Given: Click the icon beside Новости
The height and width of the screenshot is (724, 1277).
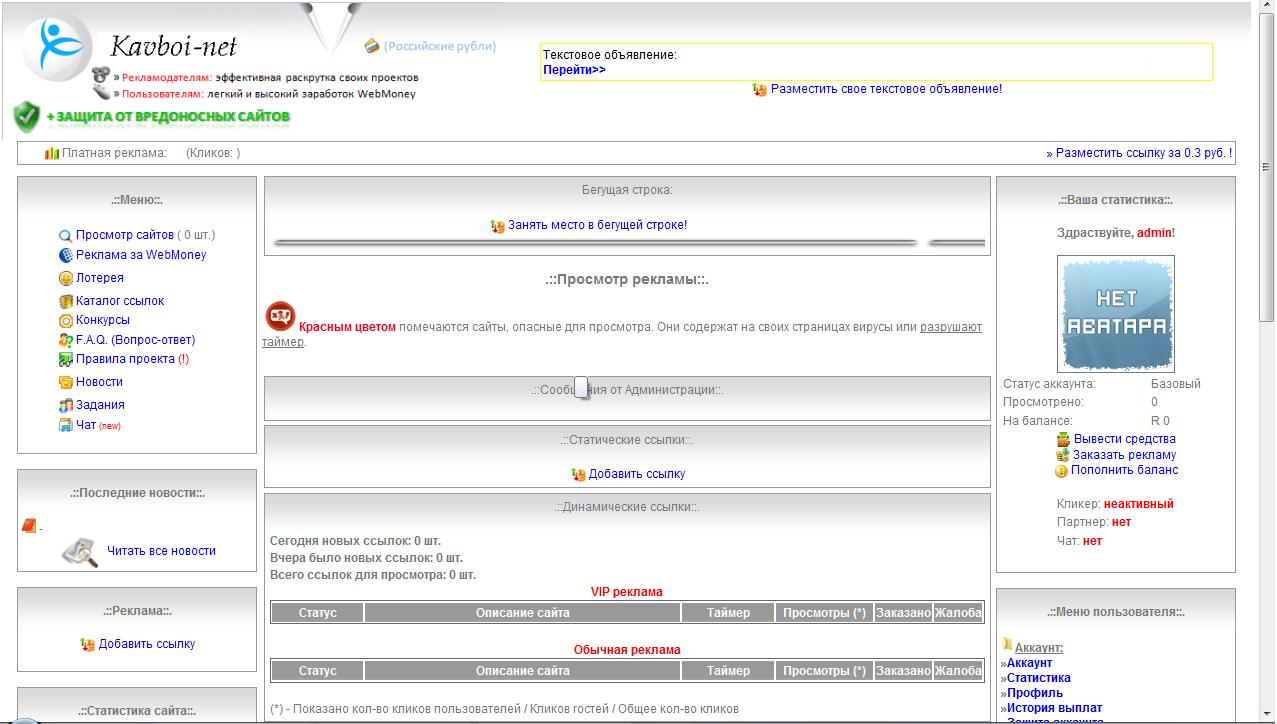Looking at the screenshot, I should point(66,382).
